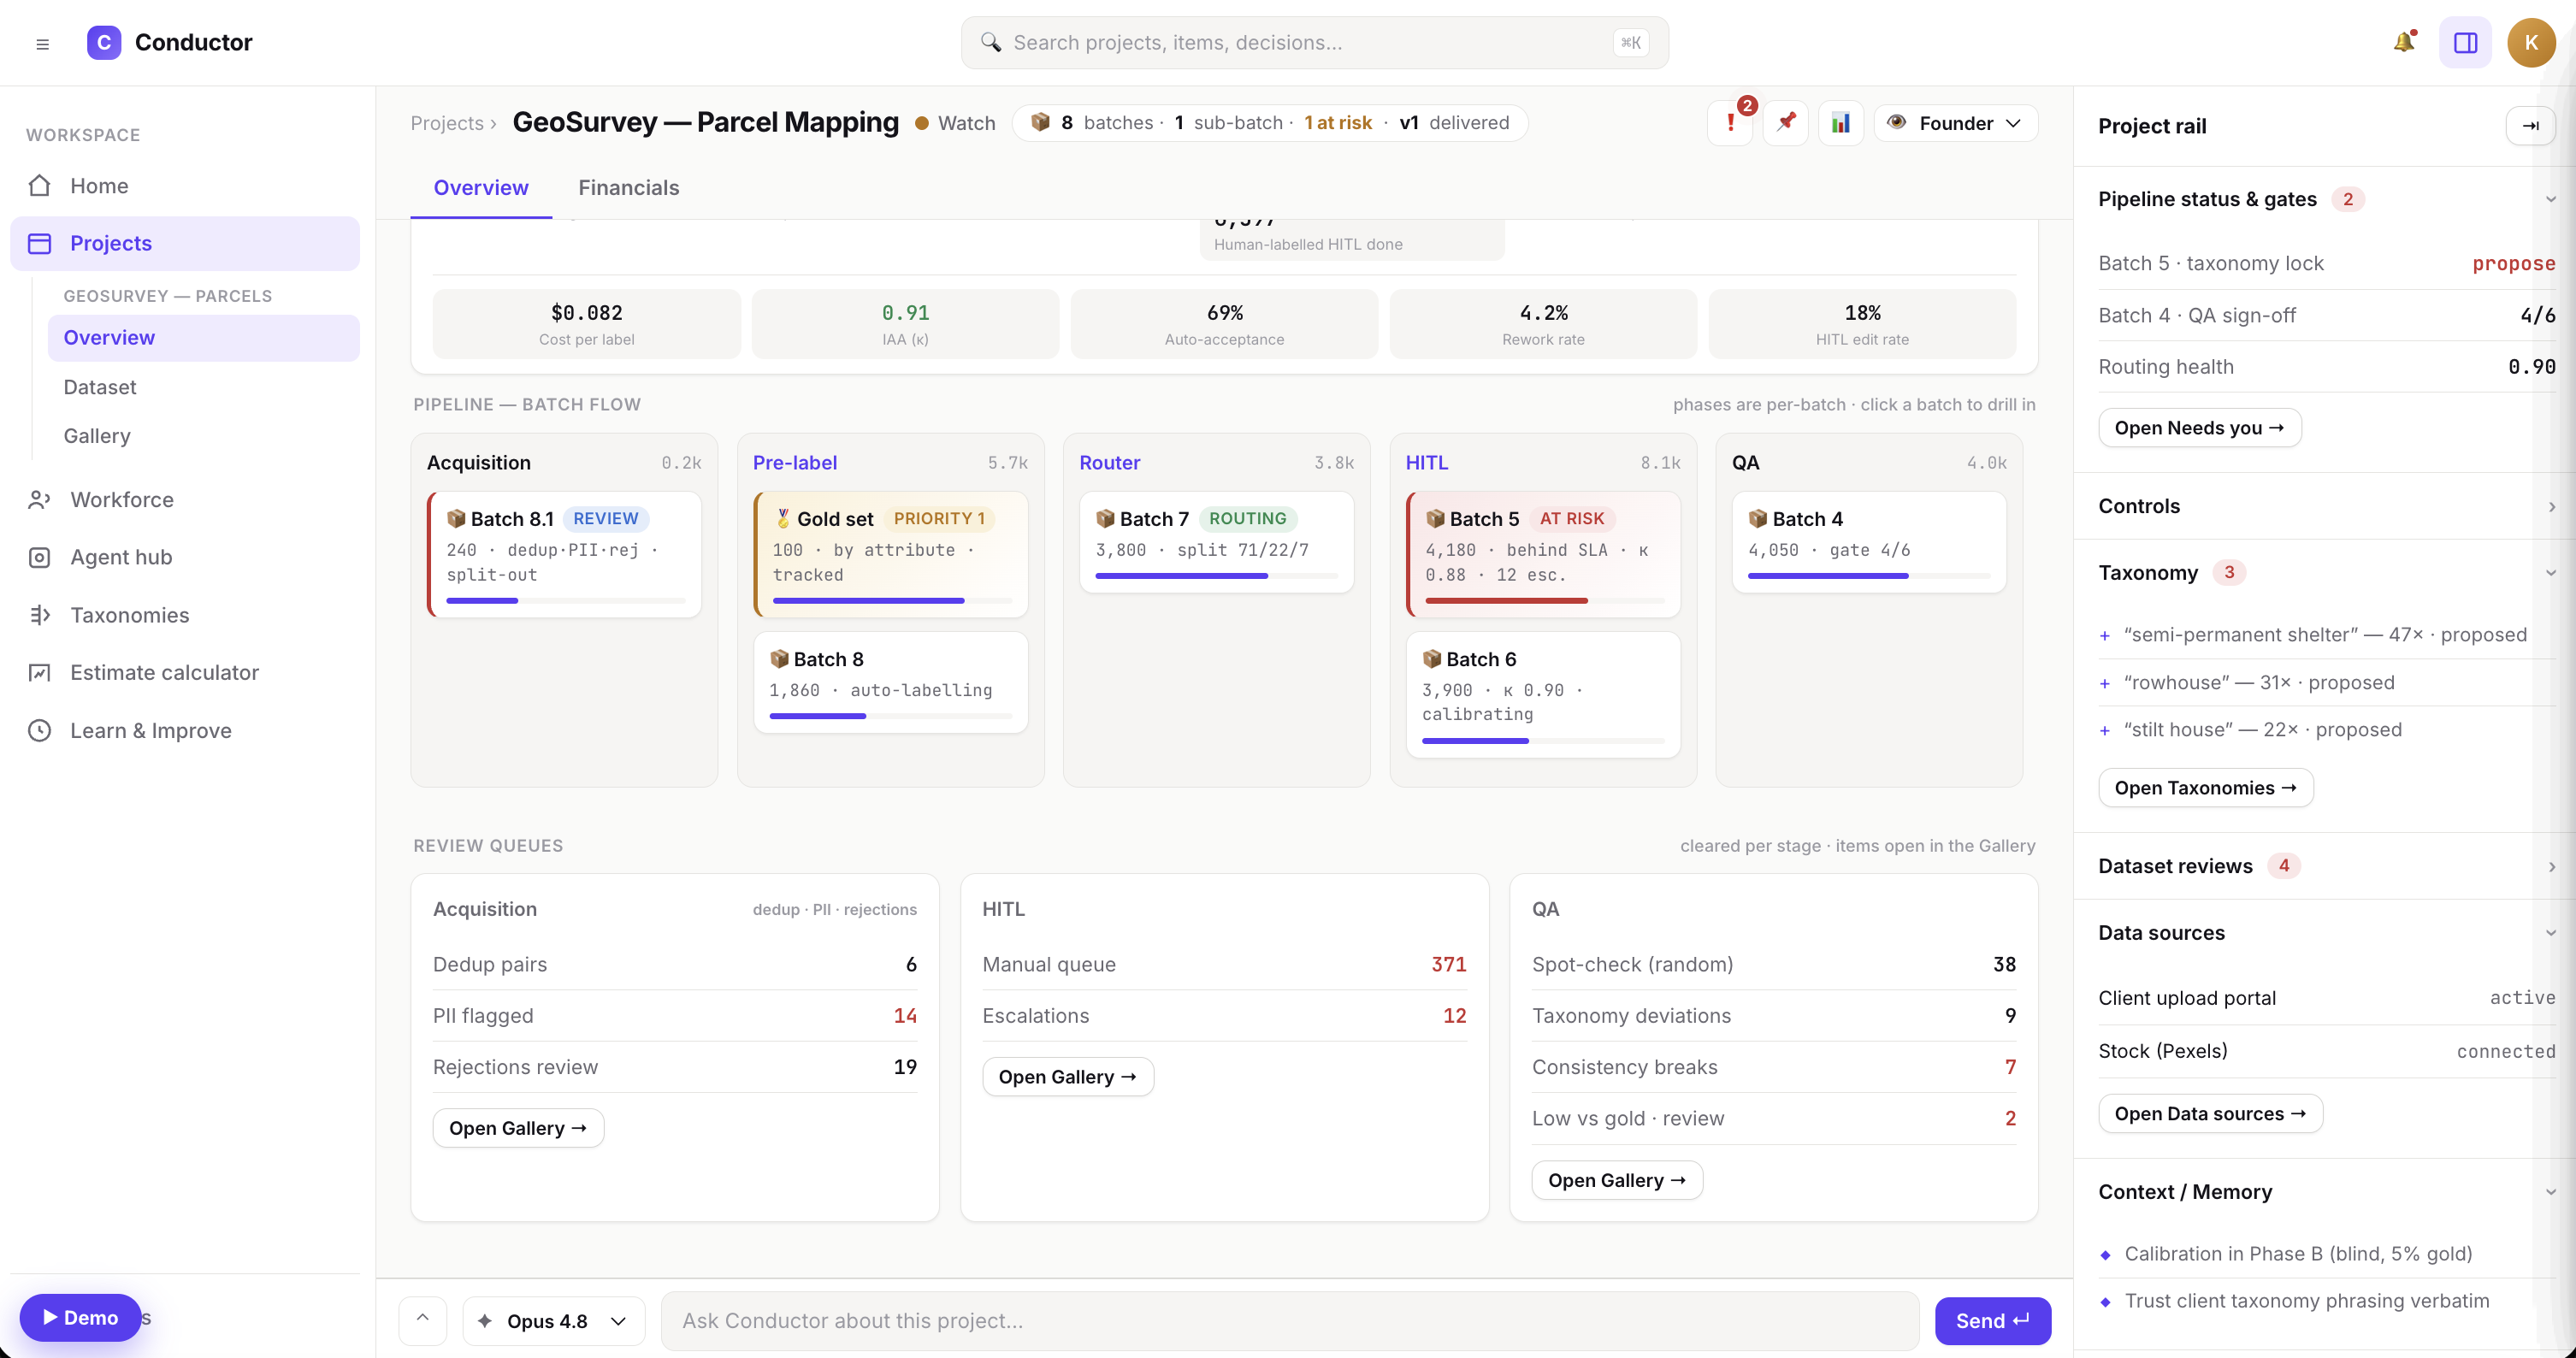Open the K user avatar
Image resolution: width=2576 pixels, height=1358 pixels.
tap(2531, 43)
